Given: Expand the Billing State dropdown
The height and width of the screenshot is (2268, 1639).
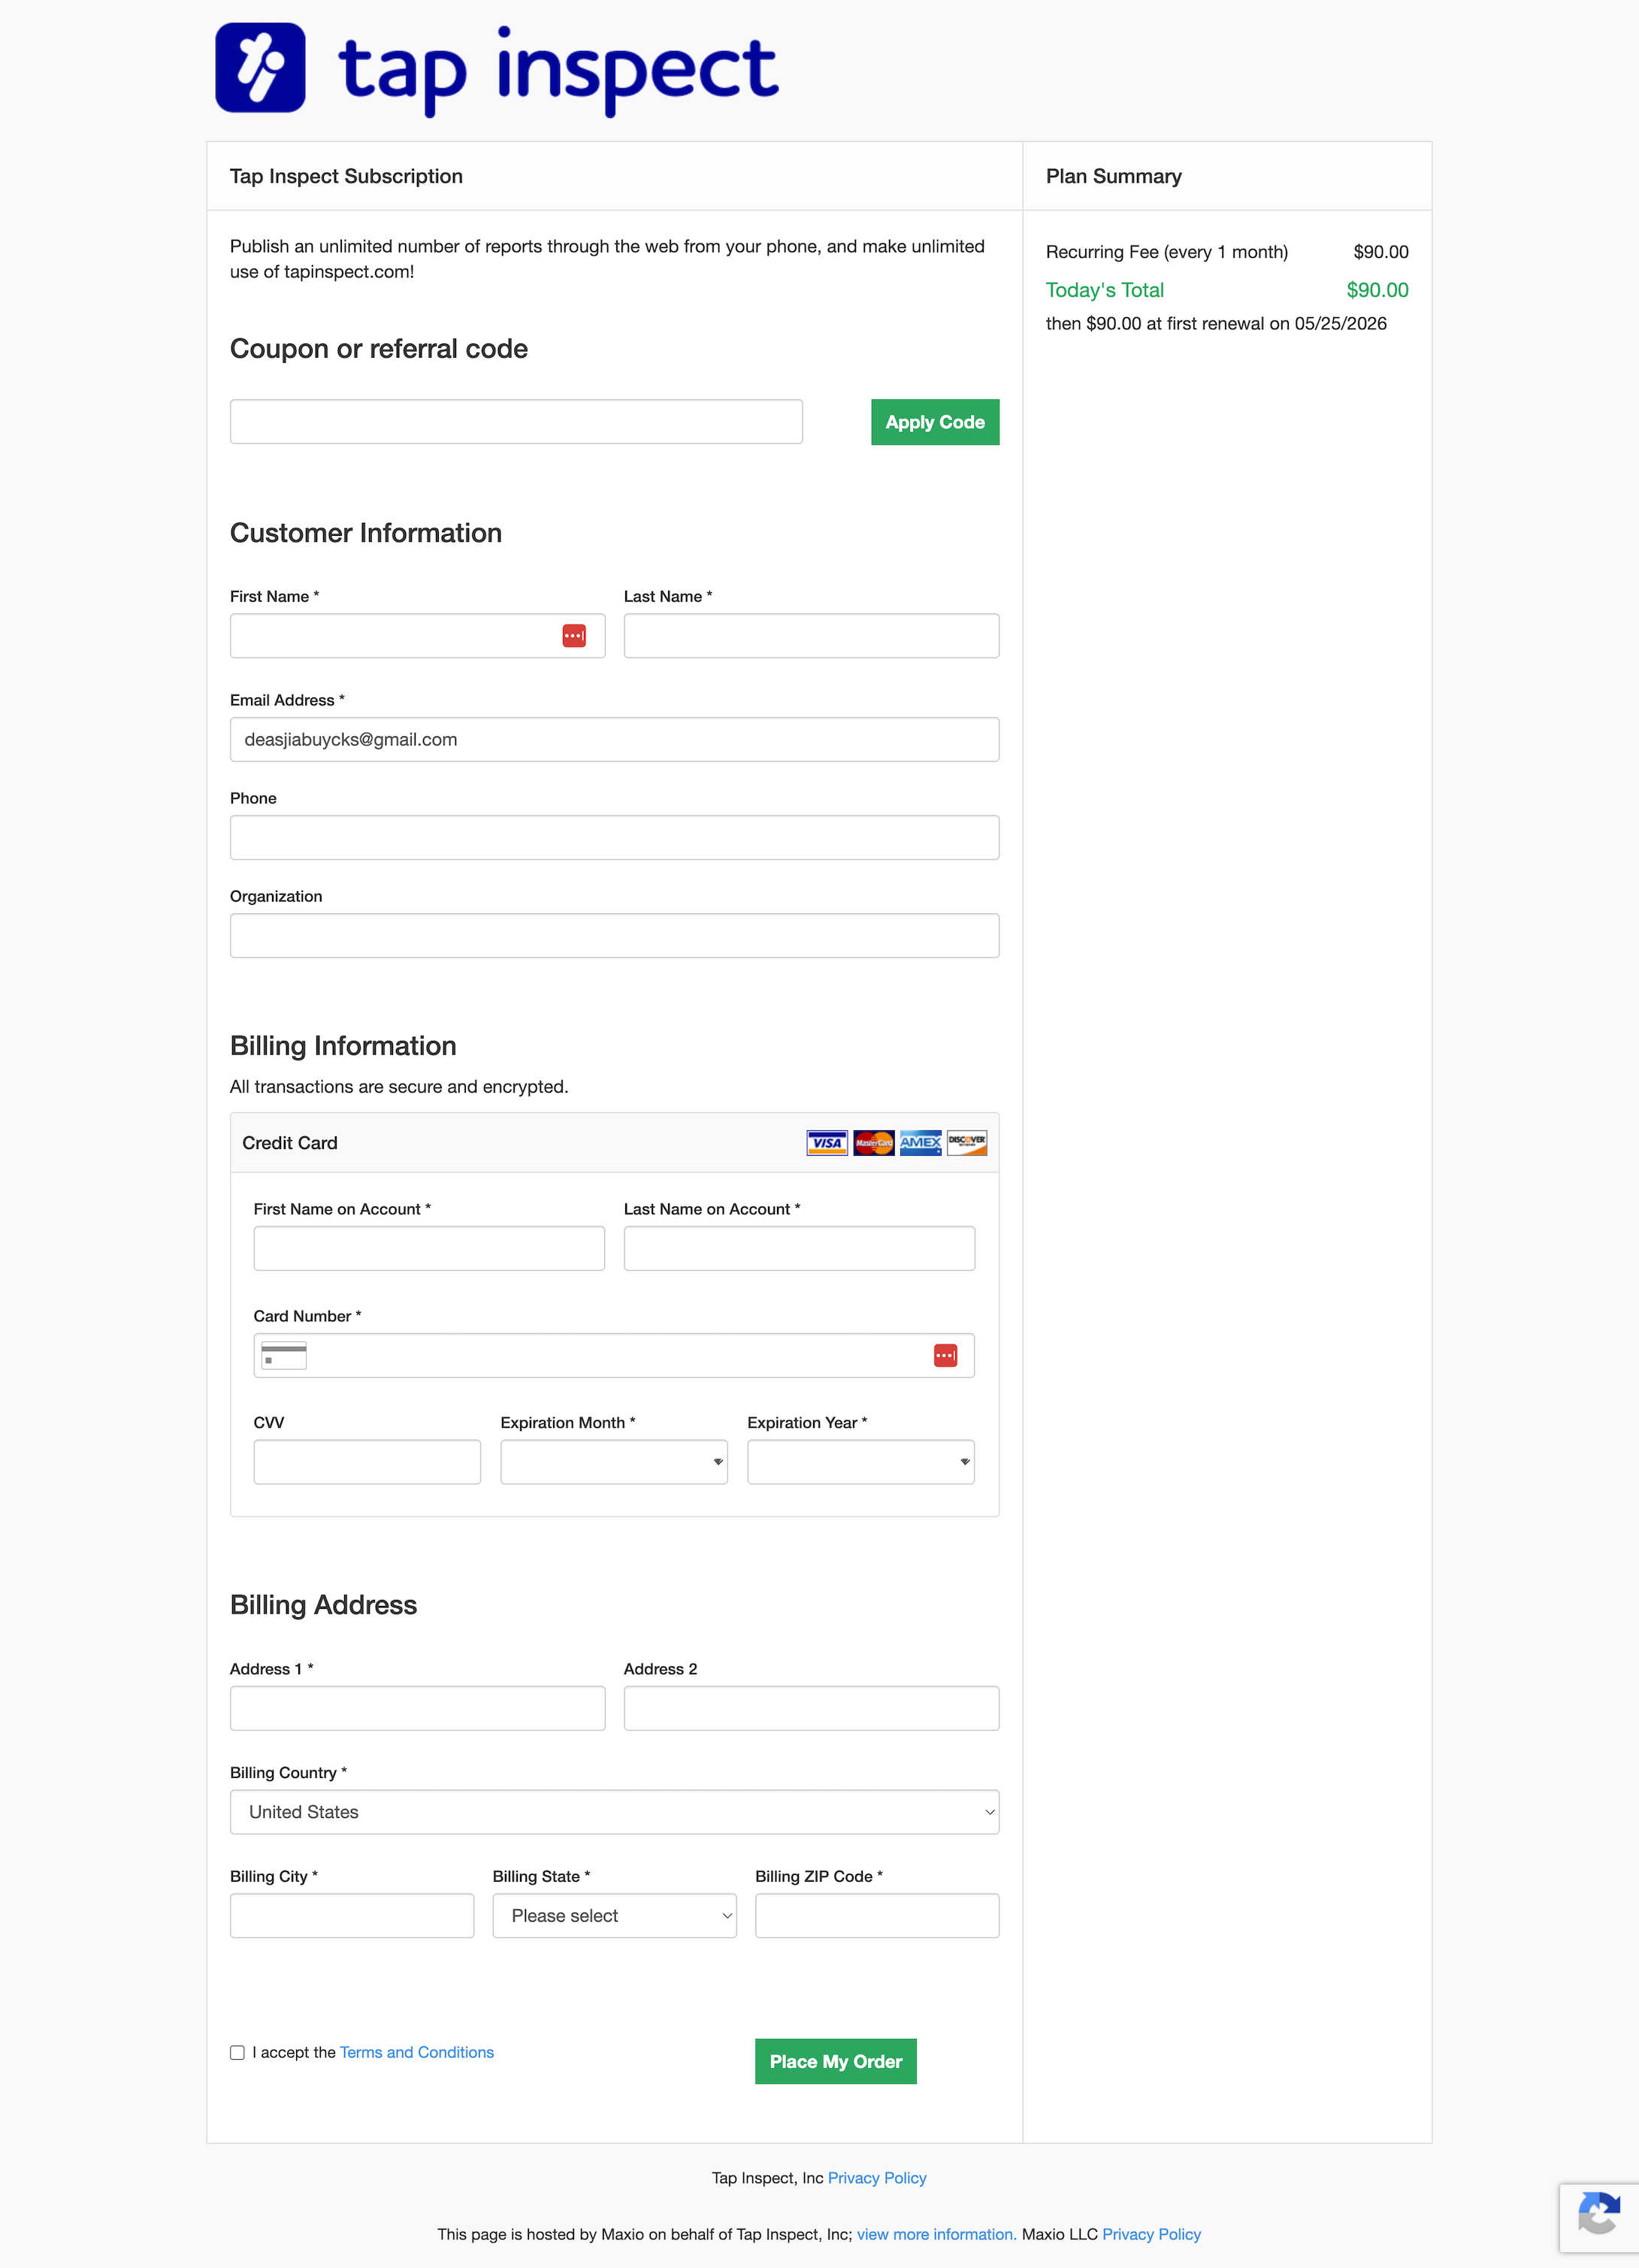Looking at the screenshot, I should point(613,1915).
